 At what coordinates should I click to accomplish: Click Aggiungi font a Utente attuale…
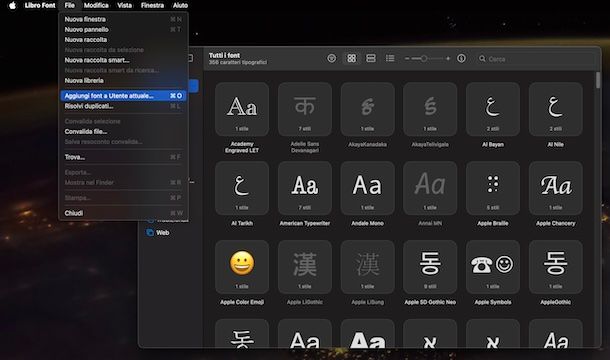click(123, 96)
